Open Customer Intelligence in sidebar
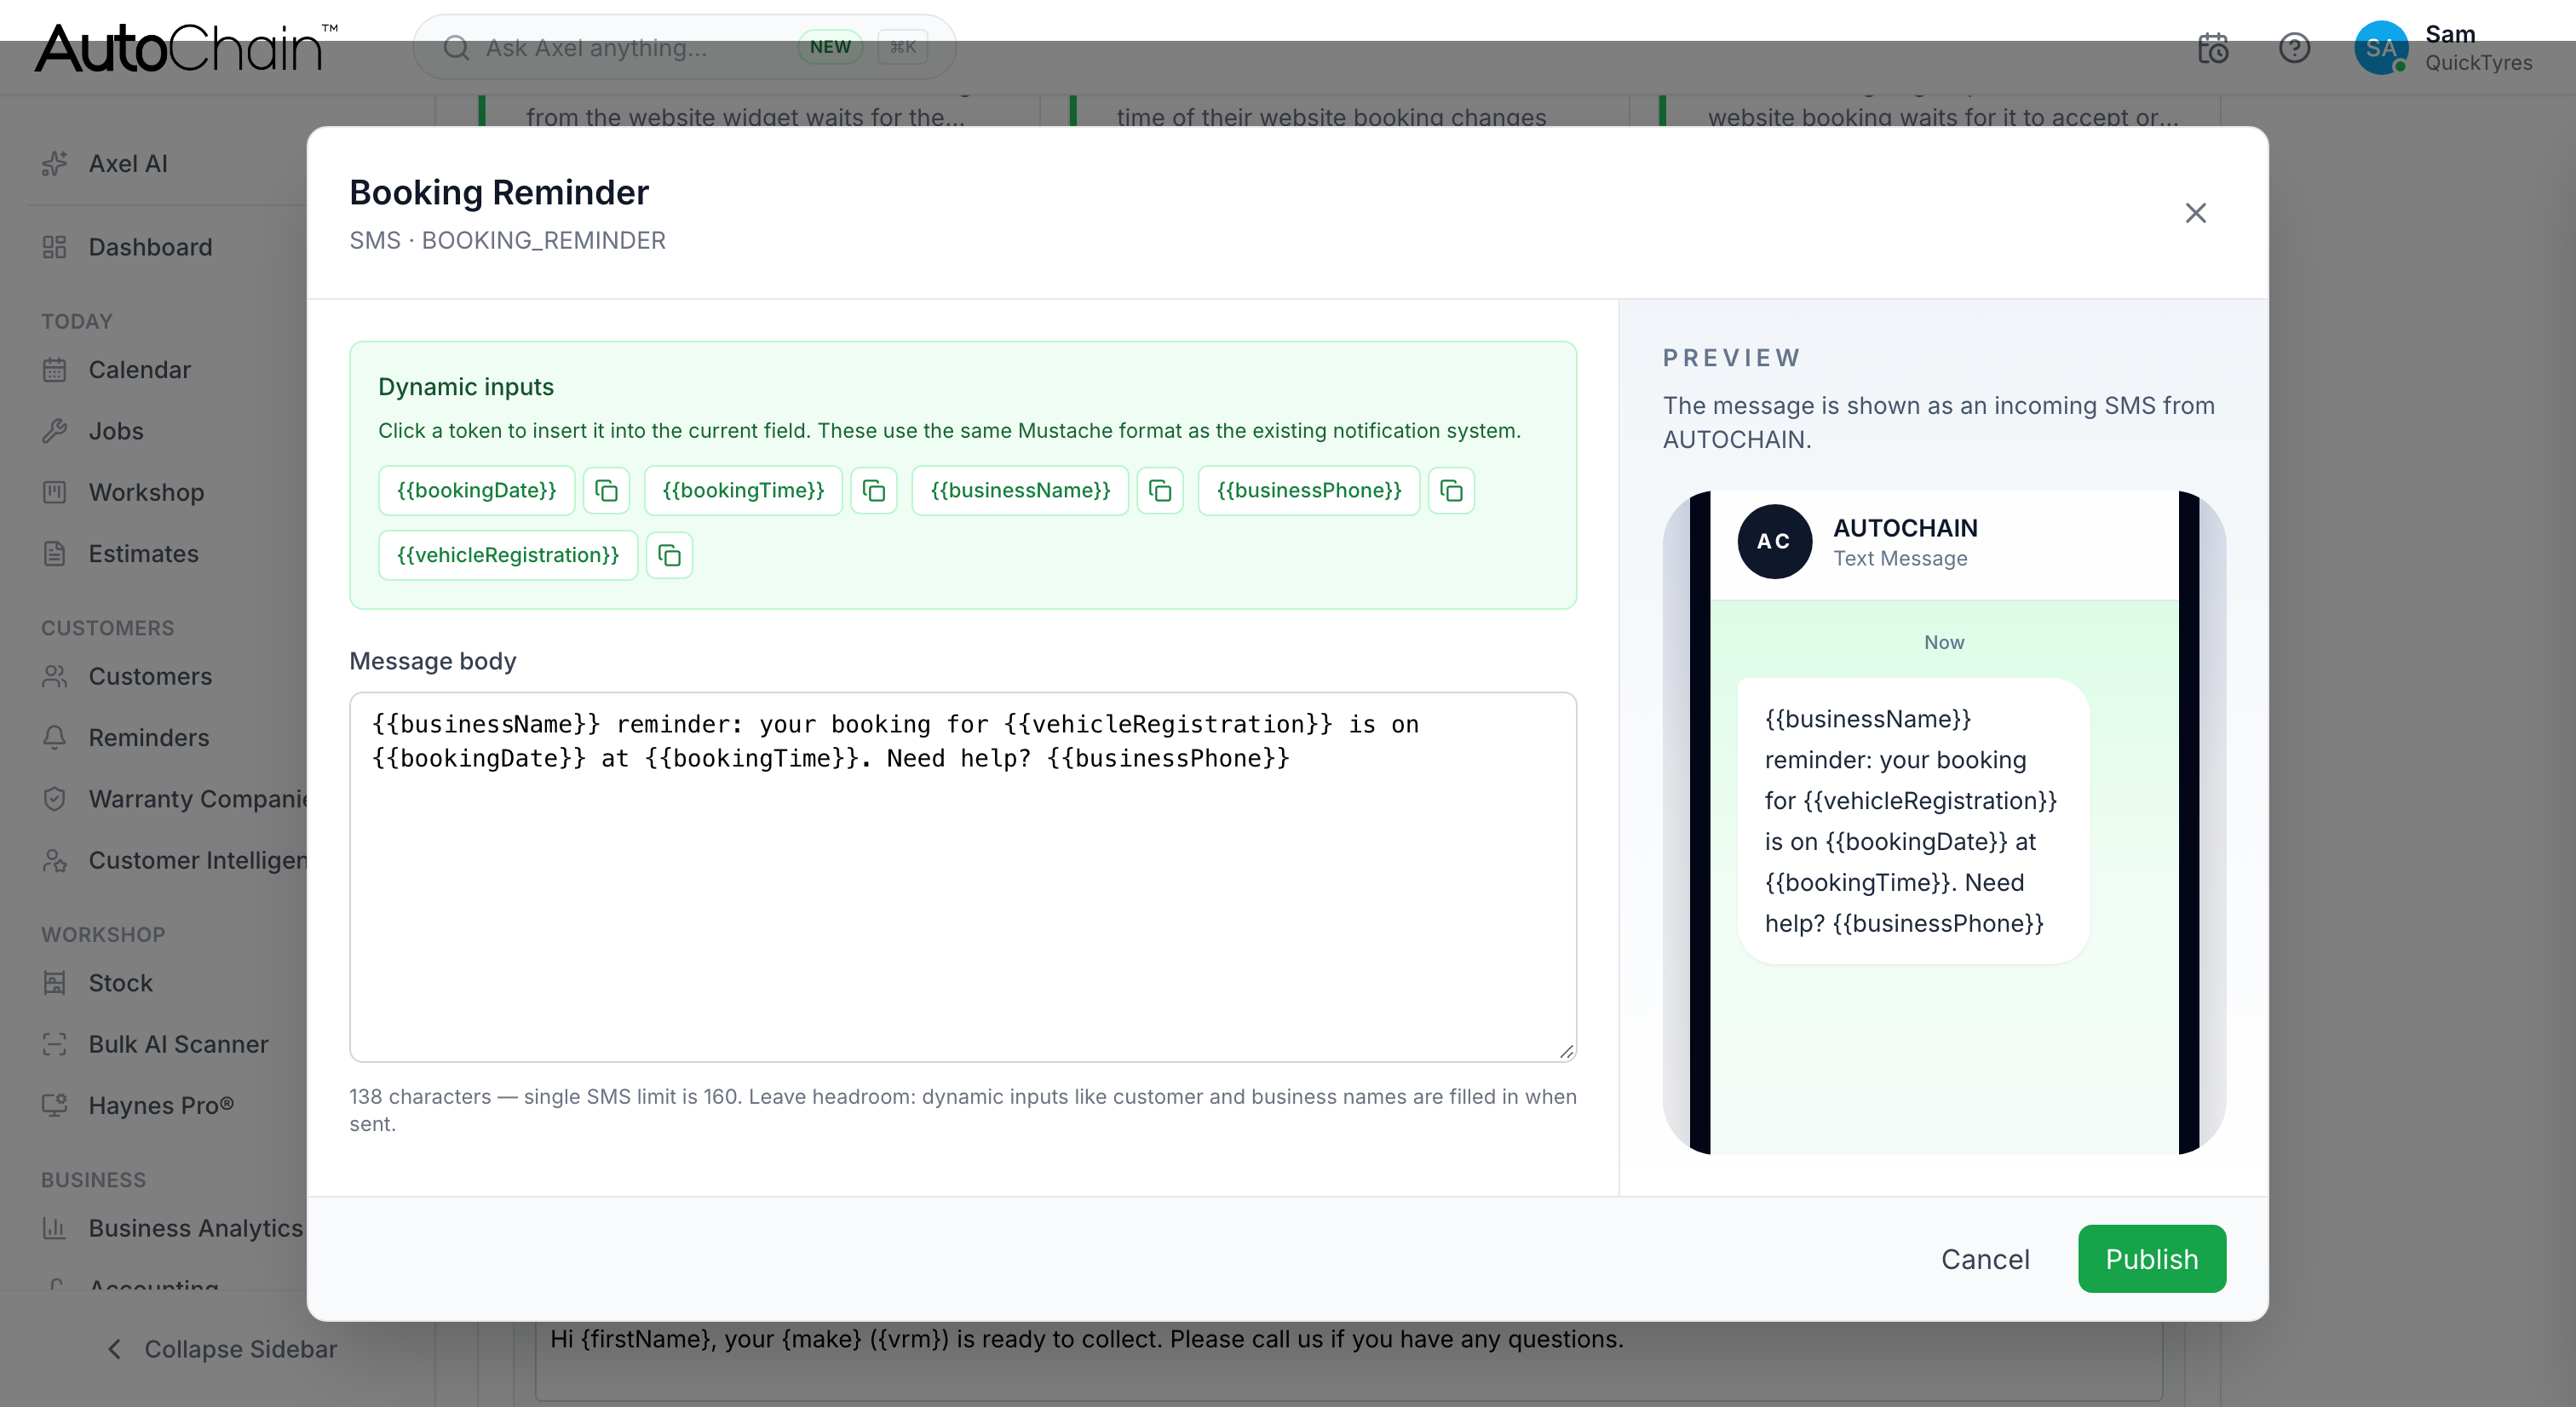2576x1407 pixels. (x=174, y=860)
